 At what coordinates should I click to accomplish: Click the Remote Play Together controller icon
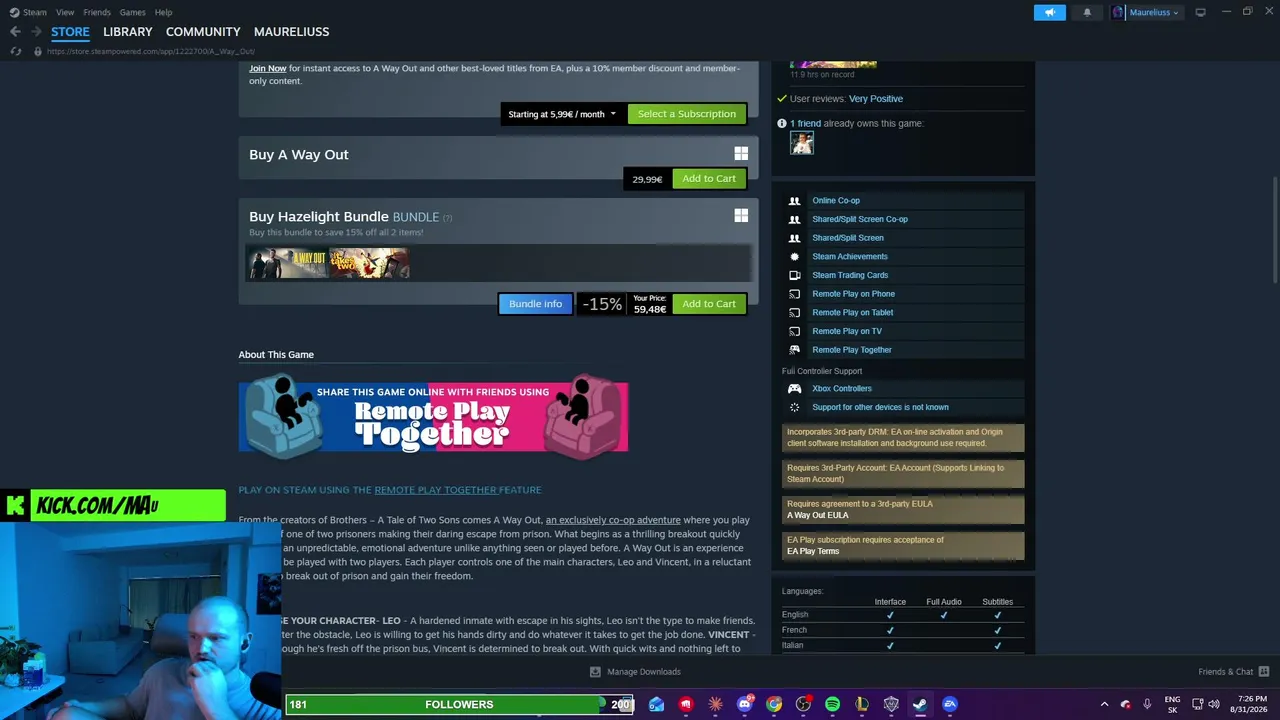794,350
